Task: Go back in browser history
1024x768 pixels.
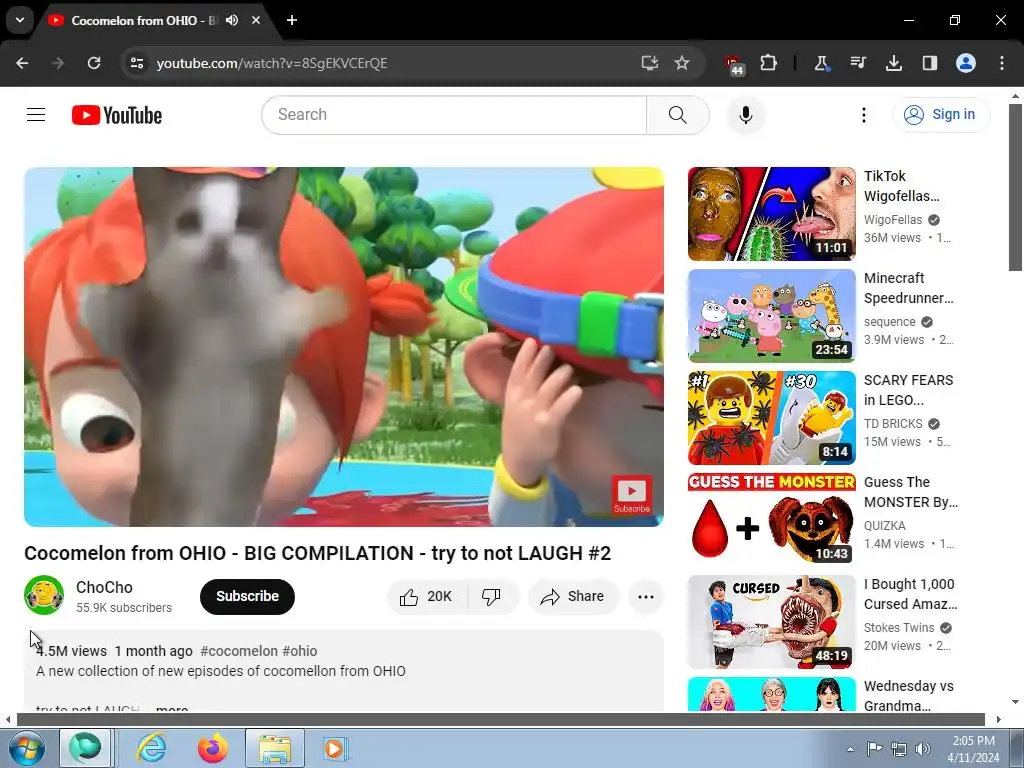Action: pyautogui.click(x=22, y=63)
